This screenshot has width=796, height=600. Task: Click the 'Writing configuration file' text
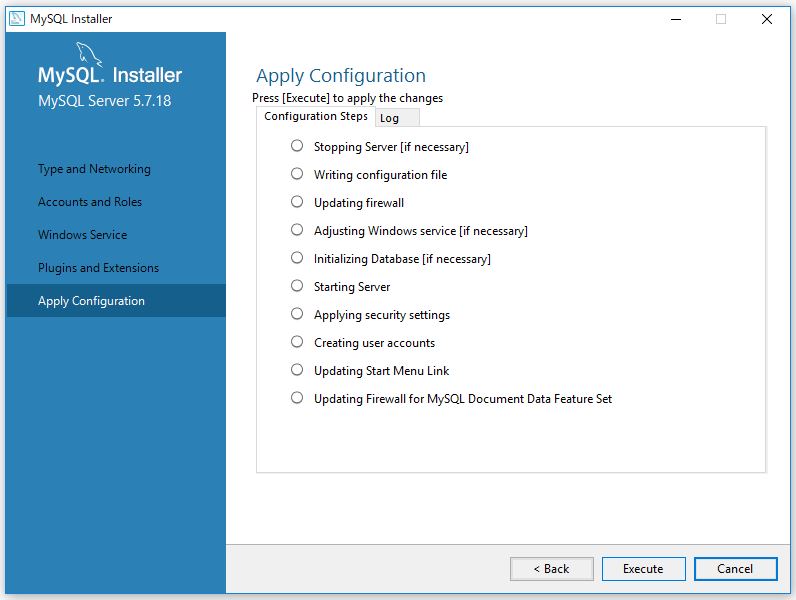coord(380,175)
